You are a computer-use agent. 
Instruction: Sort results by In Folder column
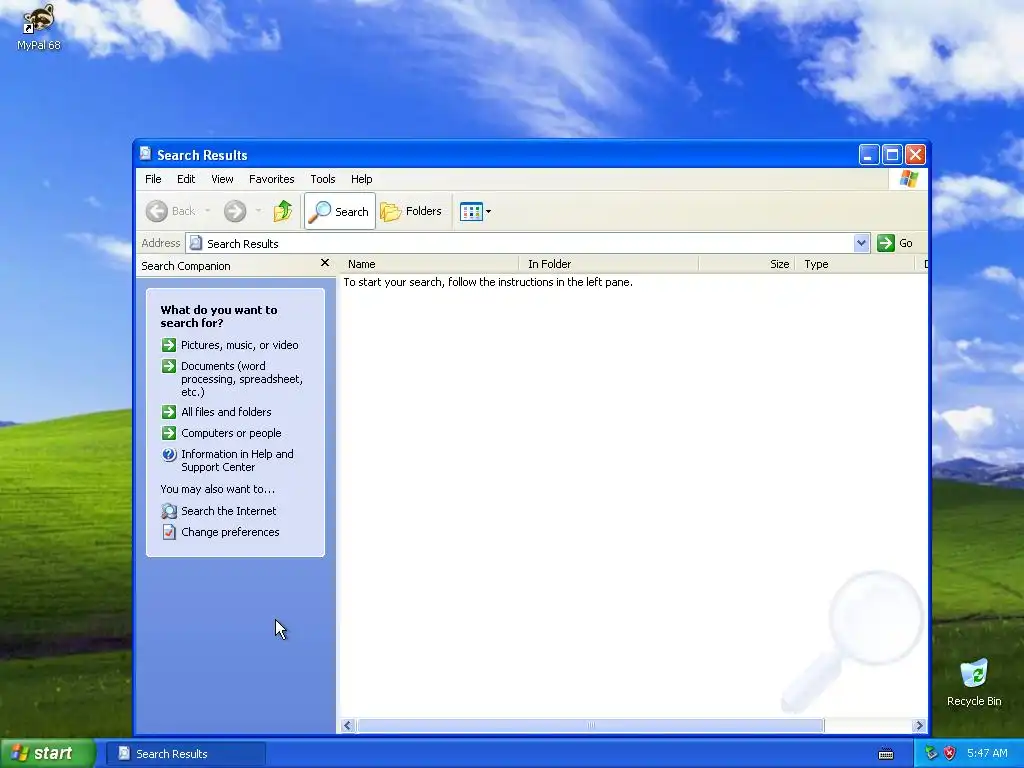(x=609, y=264)
